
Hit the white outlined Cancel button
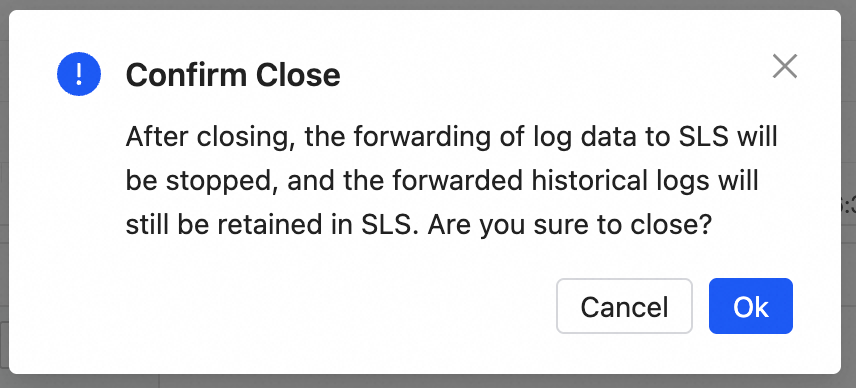(x=624, y=306)
